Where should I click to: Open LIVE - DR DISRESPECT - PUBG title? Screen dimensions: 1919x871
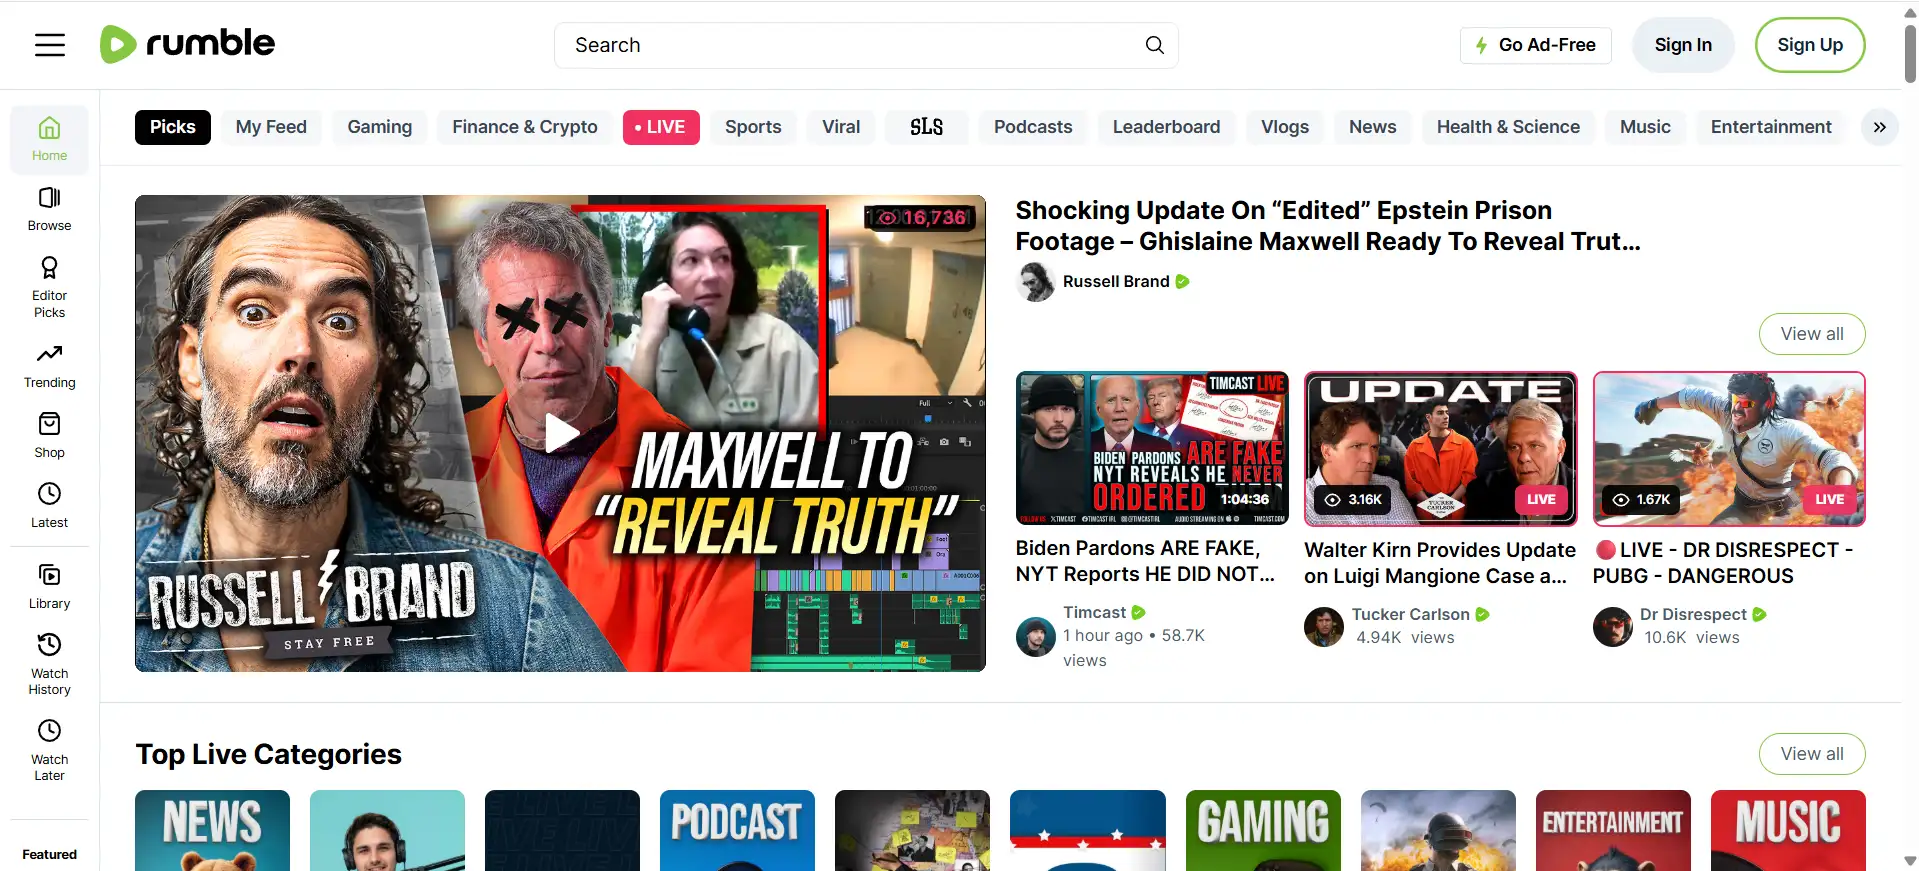[x=1723, y=563]
